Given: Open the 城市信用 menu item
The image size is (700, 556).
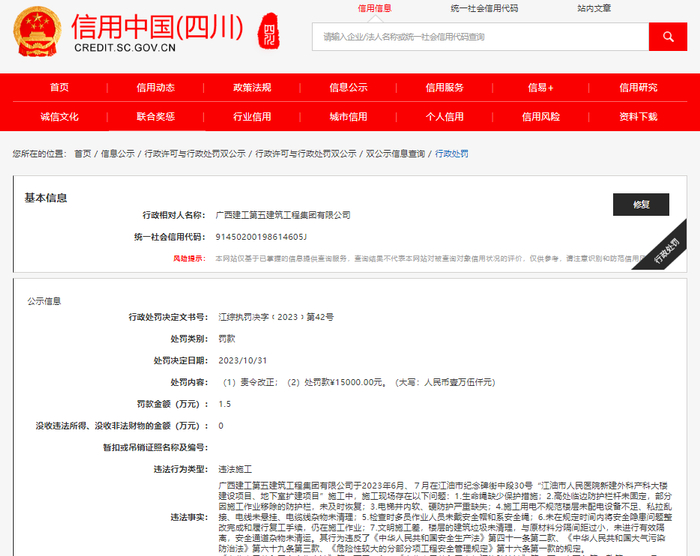Looking at the screenshot, I should pos(348,117).
